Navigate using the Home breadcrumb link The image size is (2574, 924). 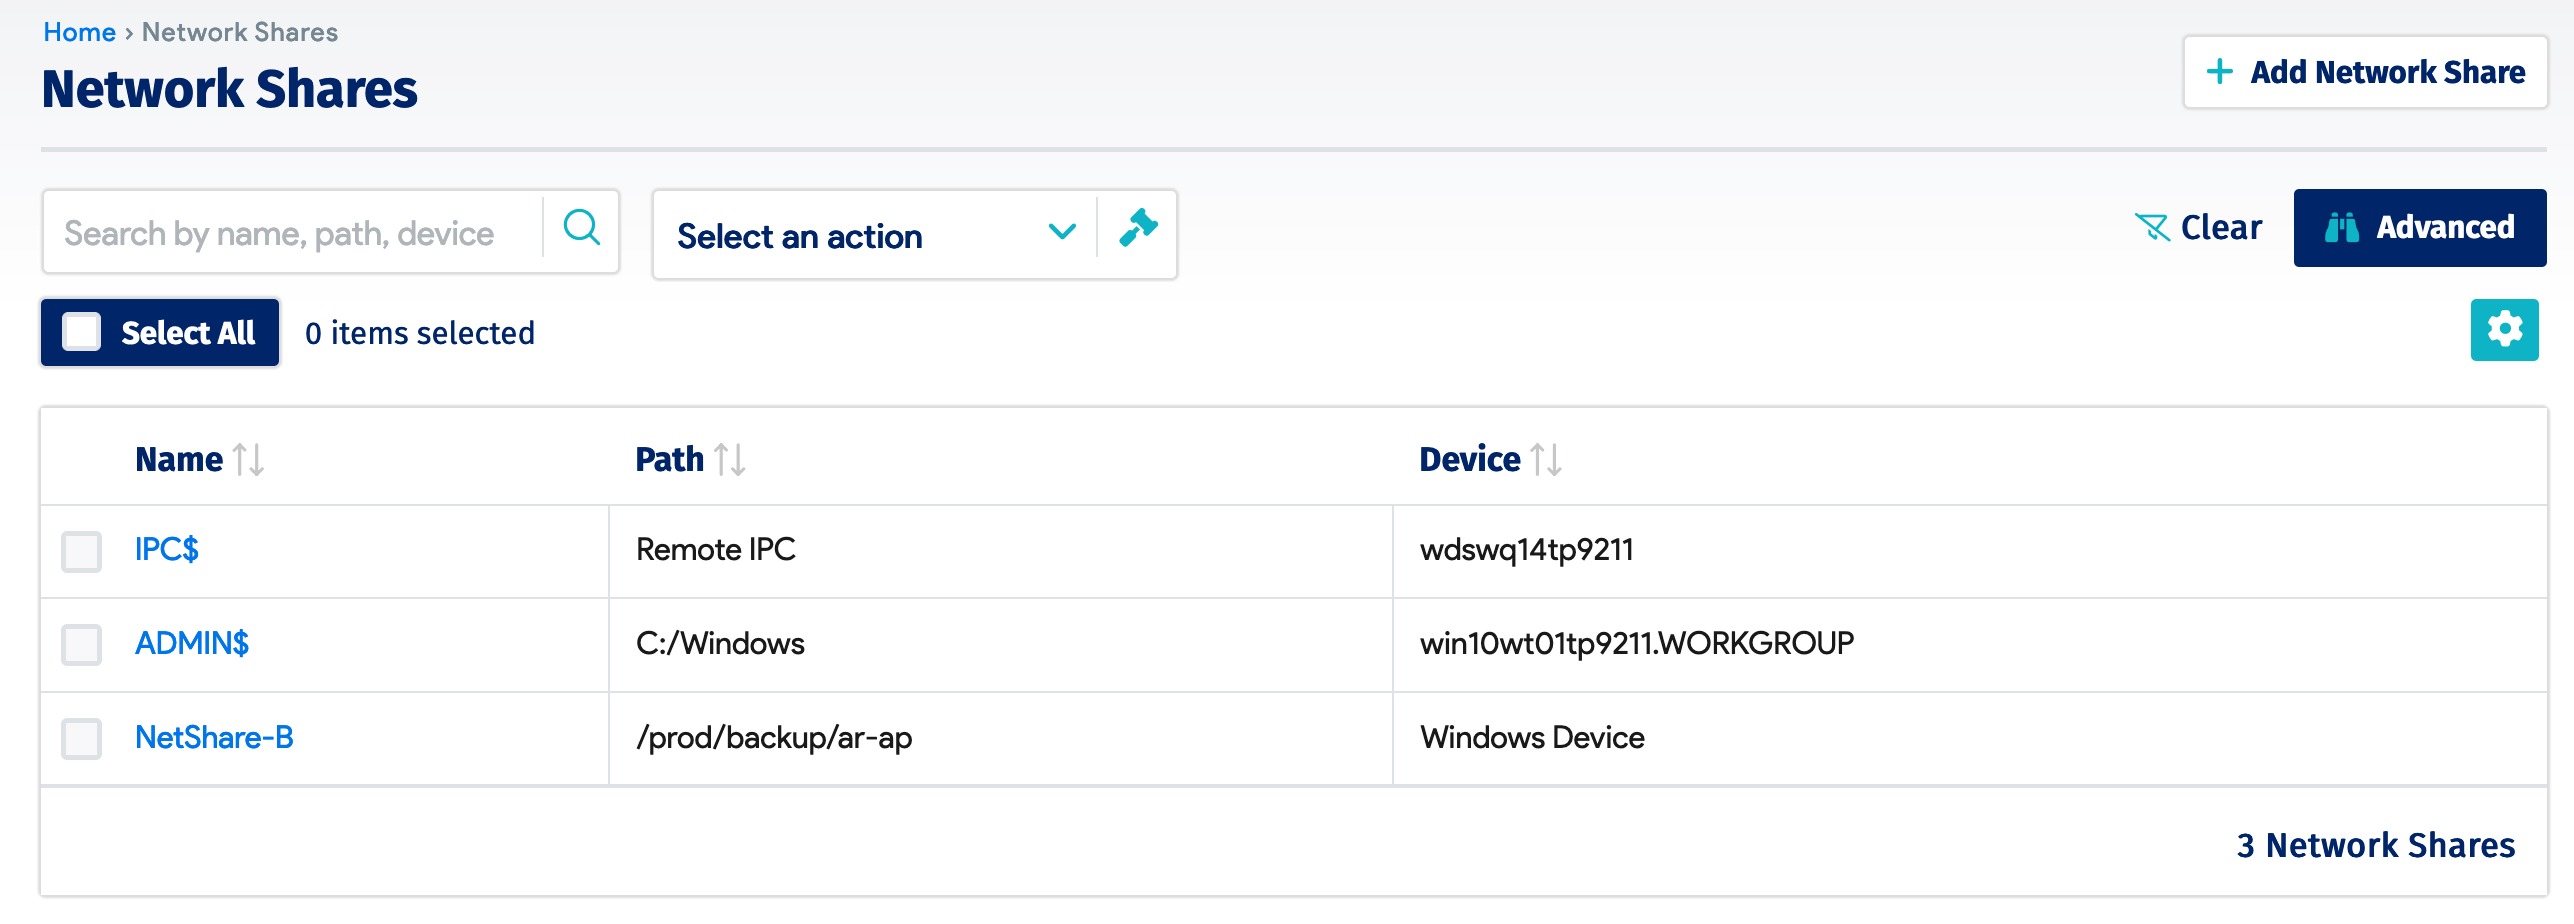click(80, 31)
